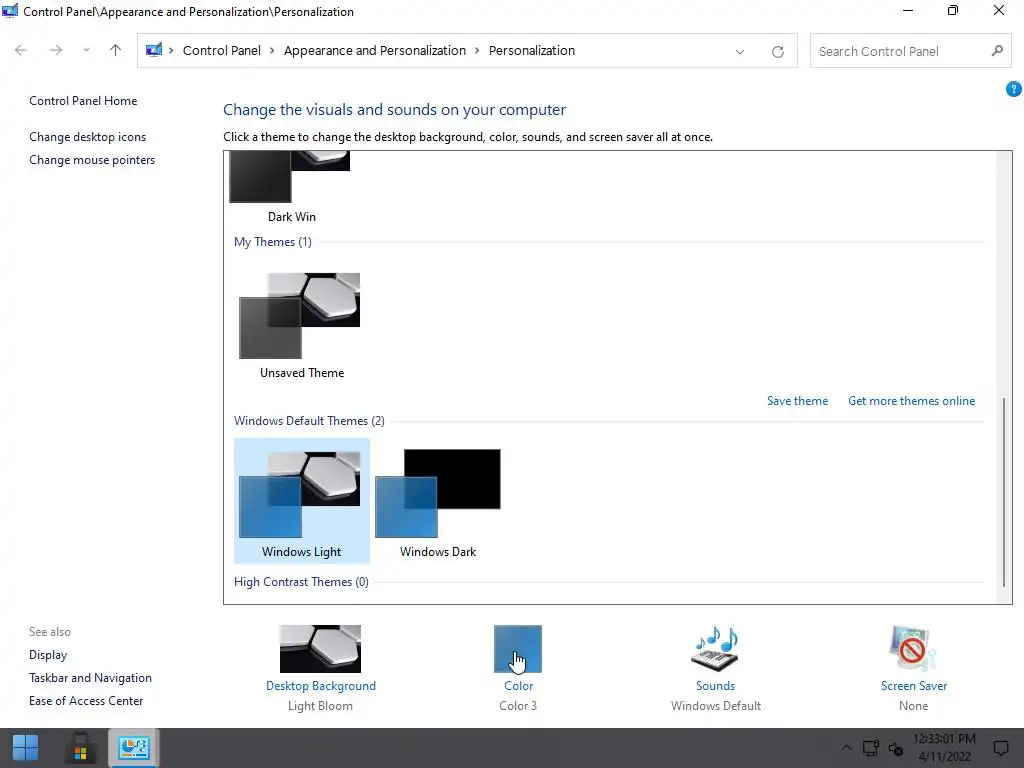The width and height of the screenshot is (1024, 768).
Task: Click the volume tray icon
Action: 895,748
